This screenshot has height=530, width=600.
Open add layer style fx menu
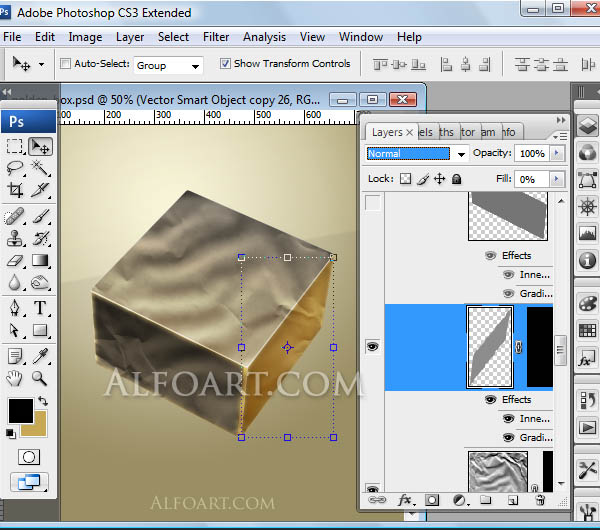pyautogui.click(x=405, y=500)
